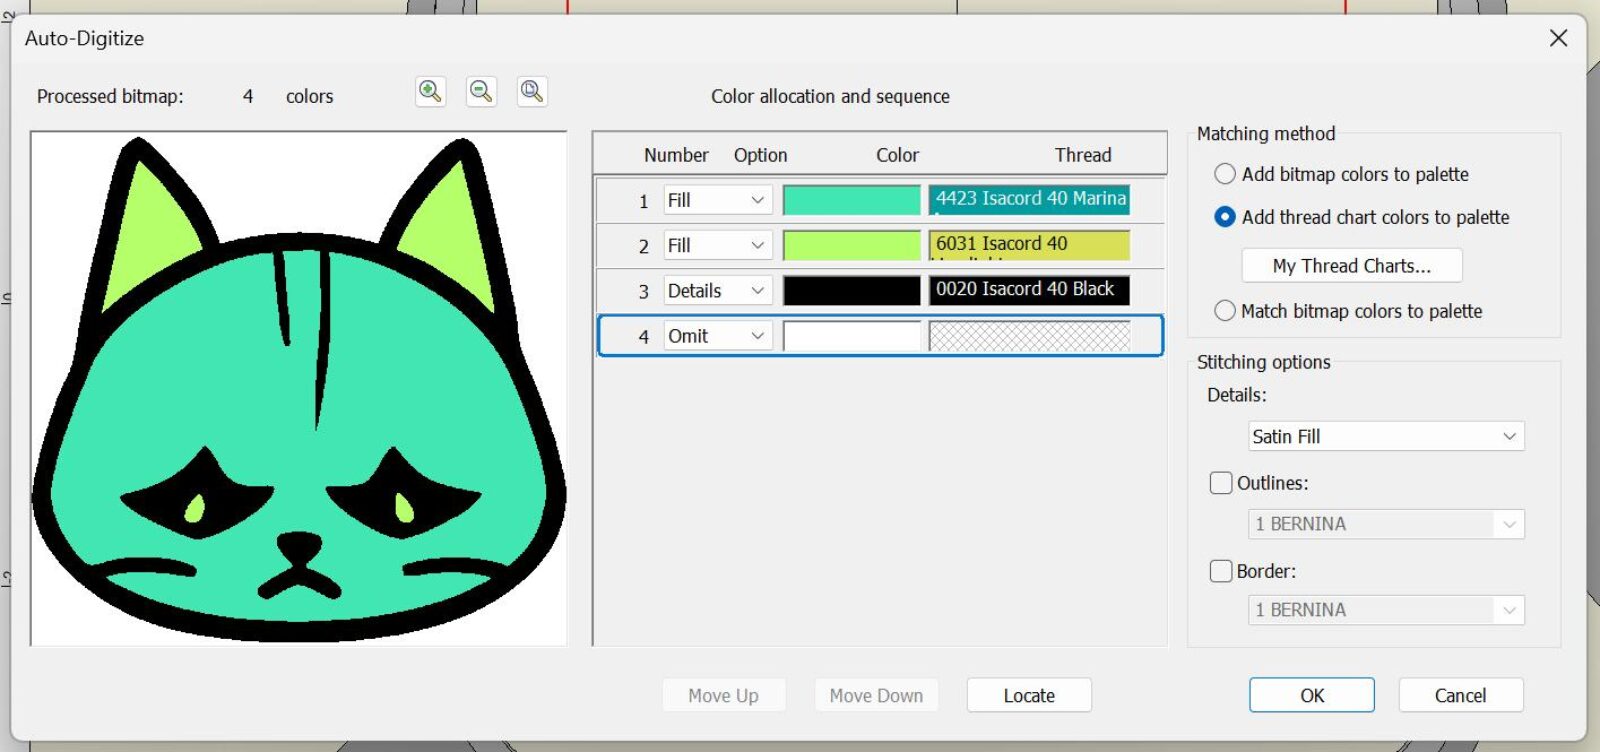Image resolution: width=1600 pixels, height=752 pixels.
Task: Open the Outlines 1 BERNINA dropdown
Action: (x=1386, y=524)
